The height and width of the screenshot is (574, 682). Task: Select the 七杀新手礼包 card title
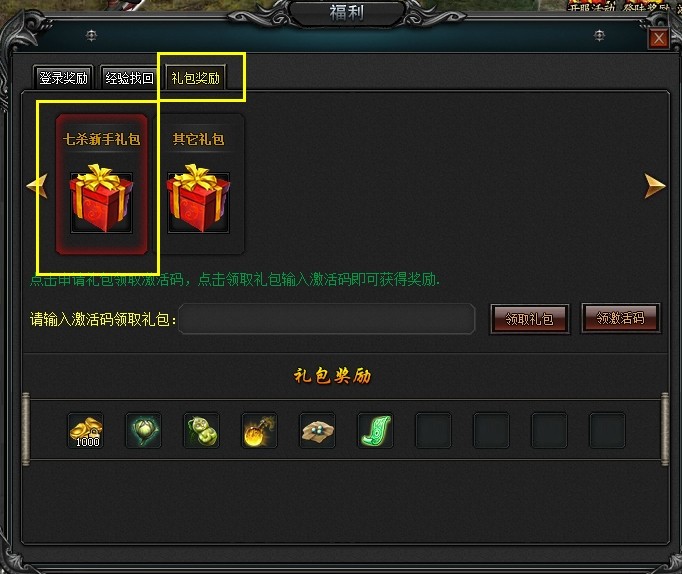(101, 139)
